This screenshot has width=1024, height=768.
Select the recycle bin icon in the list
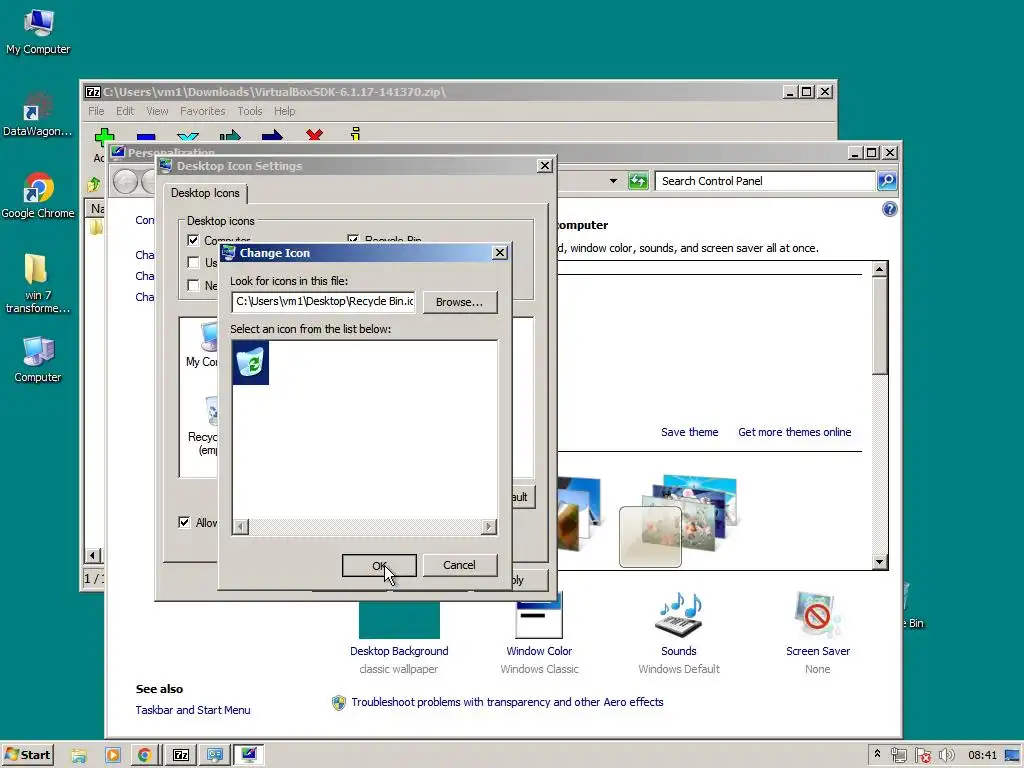(x=251, y=362)
